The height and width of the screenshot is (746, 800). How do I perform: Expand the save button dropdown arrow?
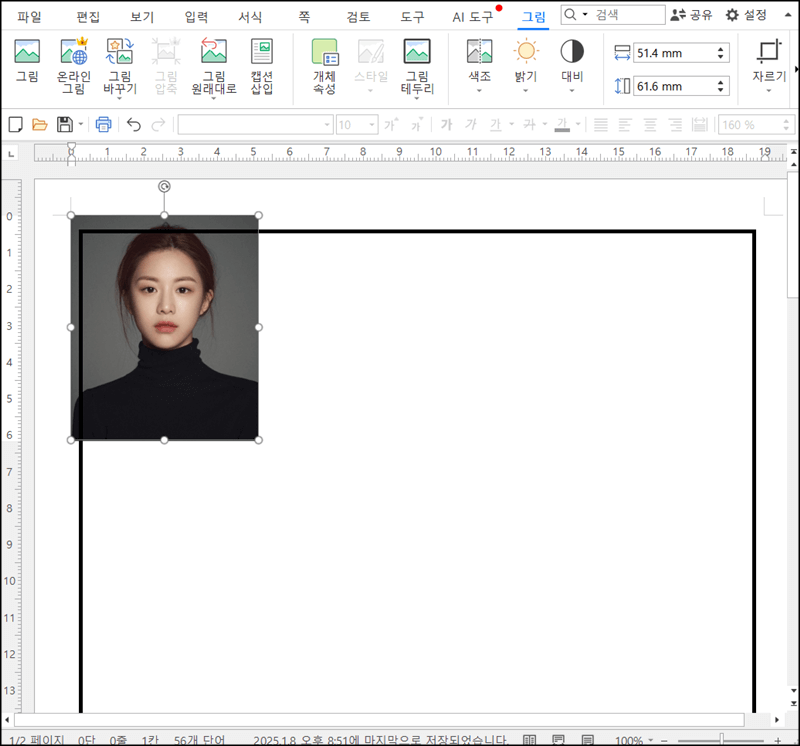pyautogui.click(x=81, y=124)
